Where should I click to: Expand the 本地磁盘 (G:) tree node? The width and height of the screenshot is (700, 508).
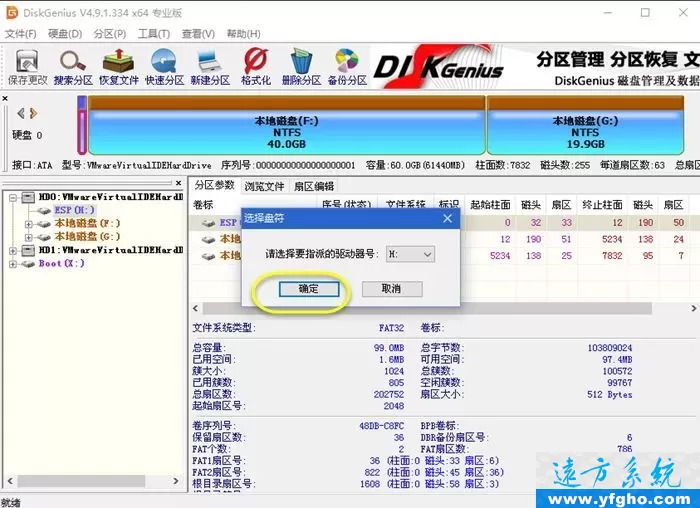(x=29, y=237)
